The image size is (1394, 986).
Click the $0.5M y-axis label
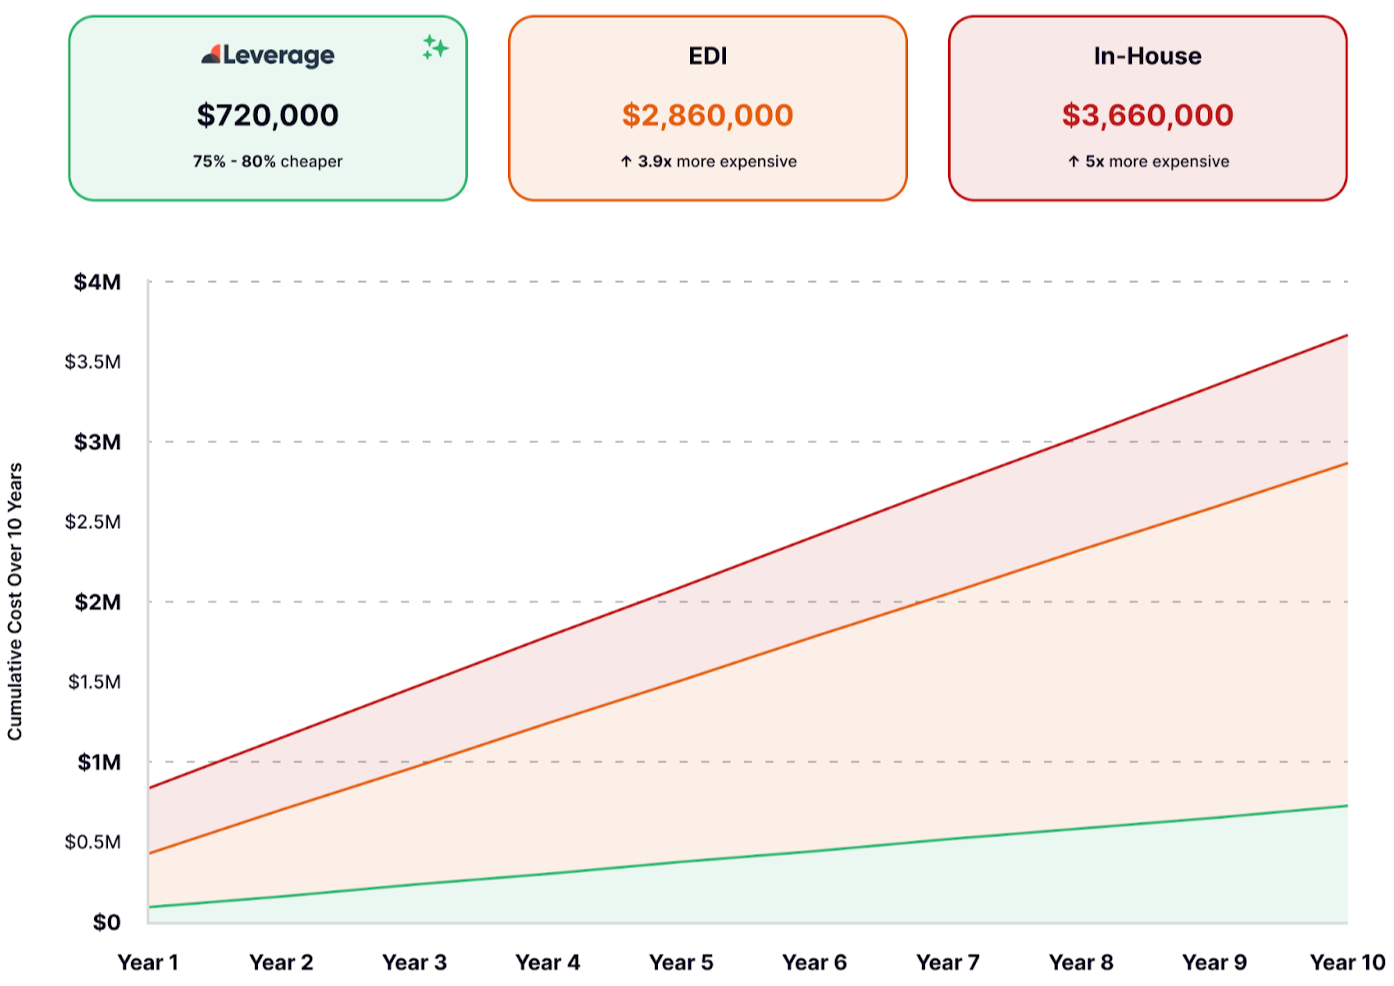93,842
